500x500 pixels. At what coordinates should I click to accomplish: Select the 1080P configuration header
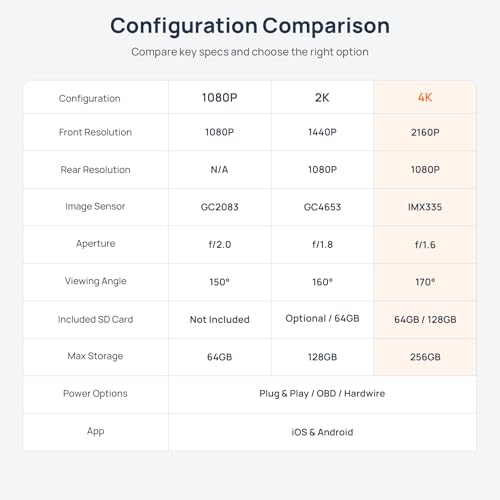[219, 98]
